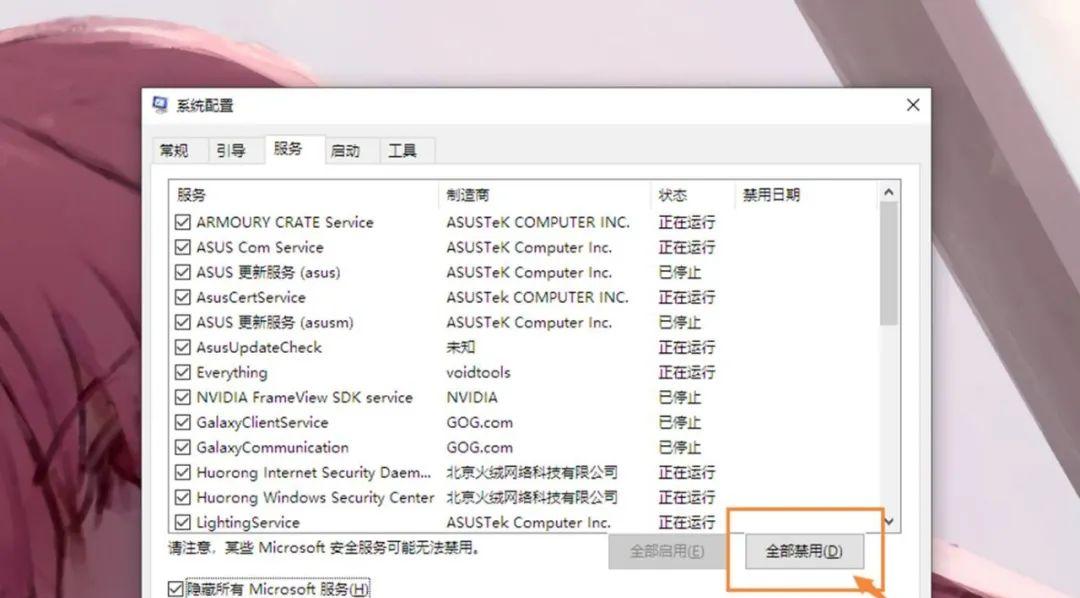Select the ARMOURY CRATE Service name

pos(284,222)
